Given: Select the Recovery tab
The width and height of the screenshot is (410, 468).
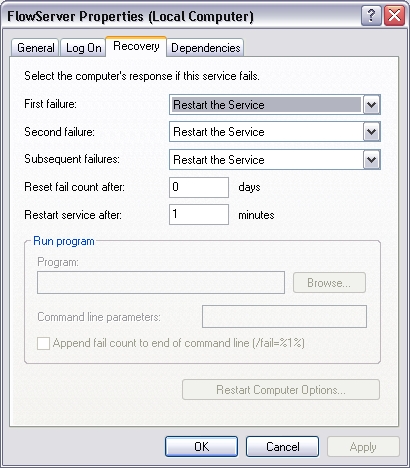Looking at the screenshot, I should pos(136,46).
